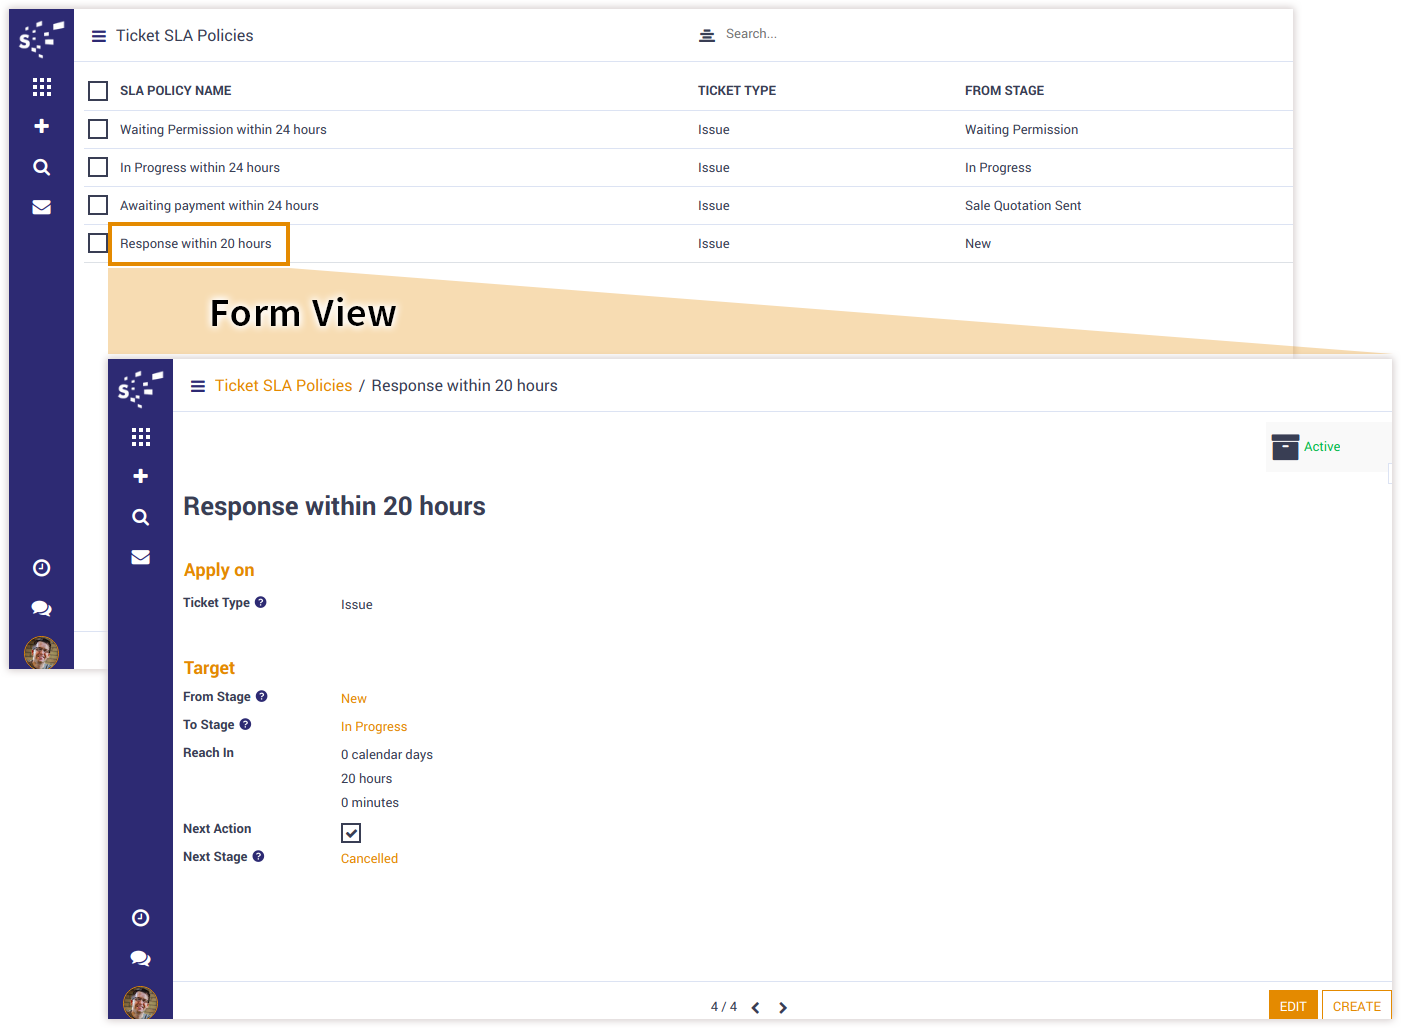Open the apps grid in the form view sidebar

point(141,437)
